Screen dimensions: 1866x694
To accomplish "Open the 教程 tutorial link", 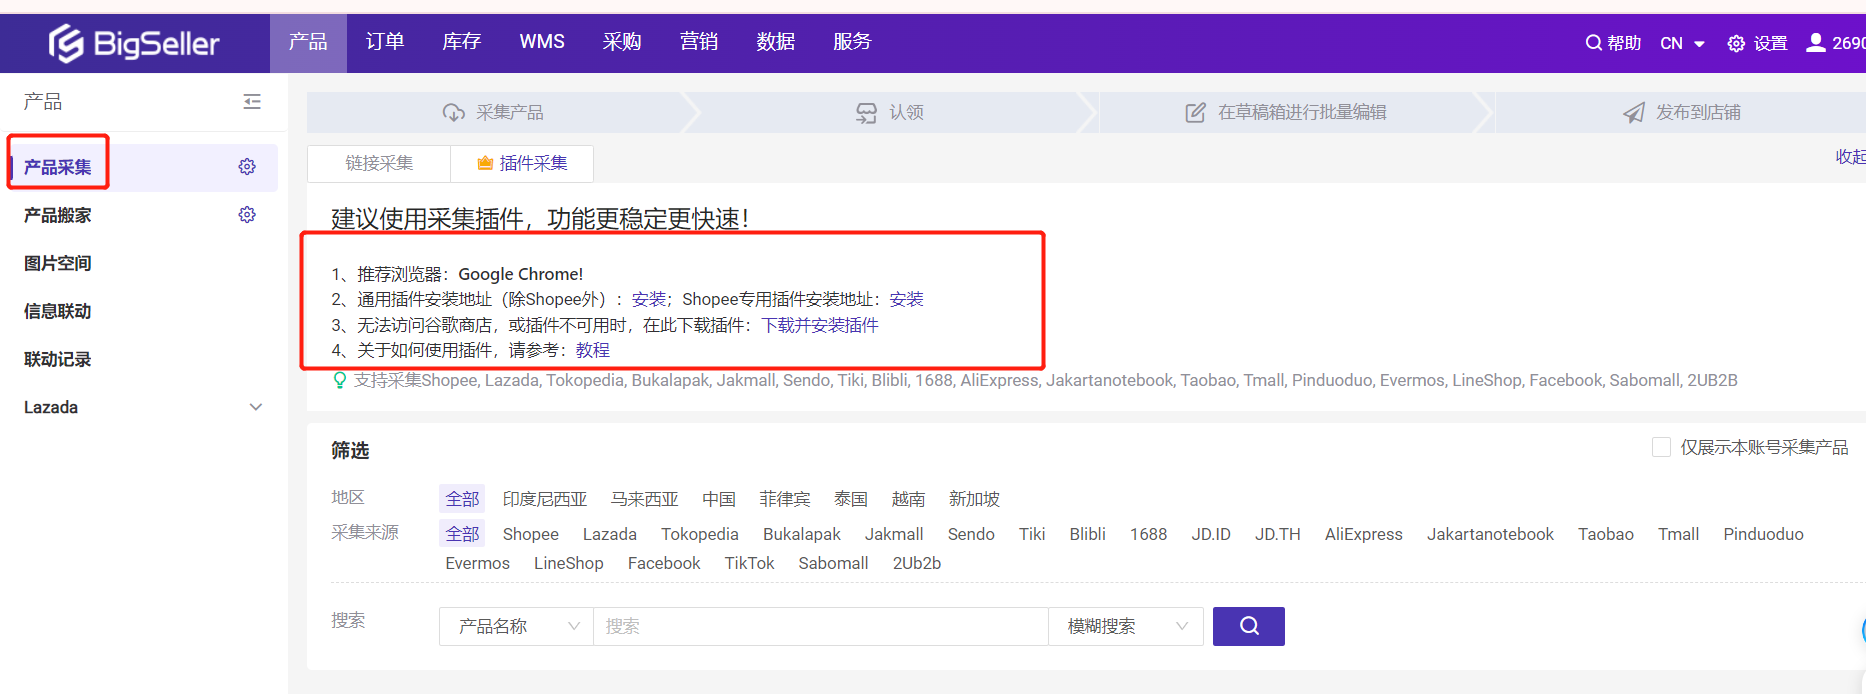I will pyautogui.click(x=592, y=350).
